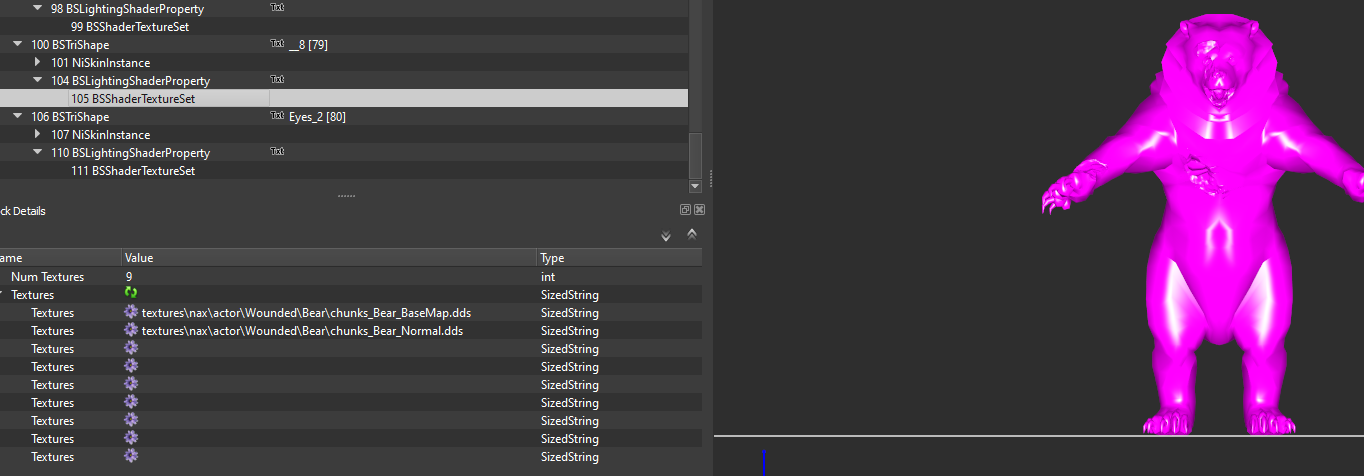The width and height of the screenshot is (1364, 476).
Task: Collapse 100 BSTriShape node
Action: 18,45
